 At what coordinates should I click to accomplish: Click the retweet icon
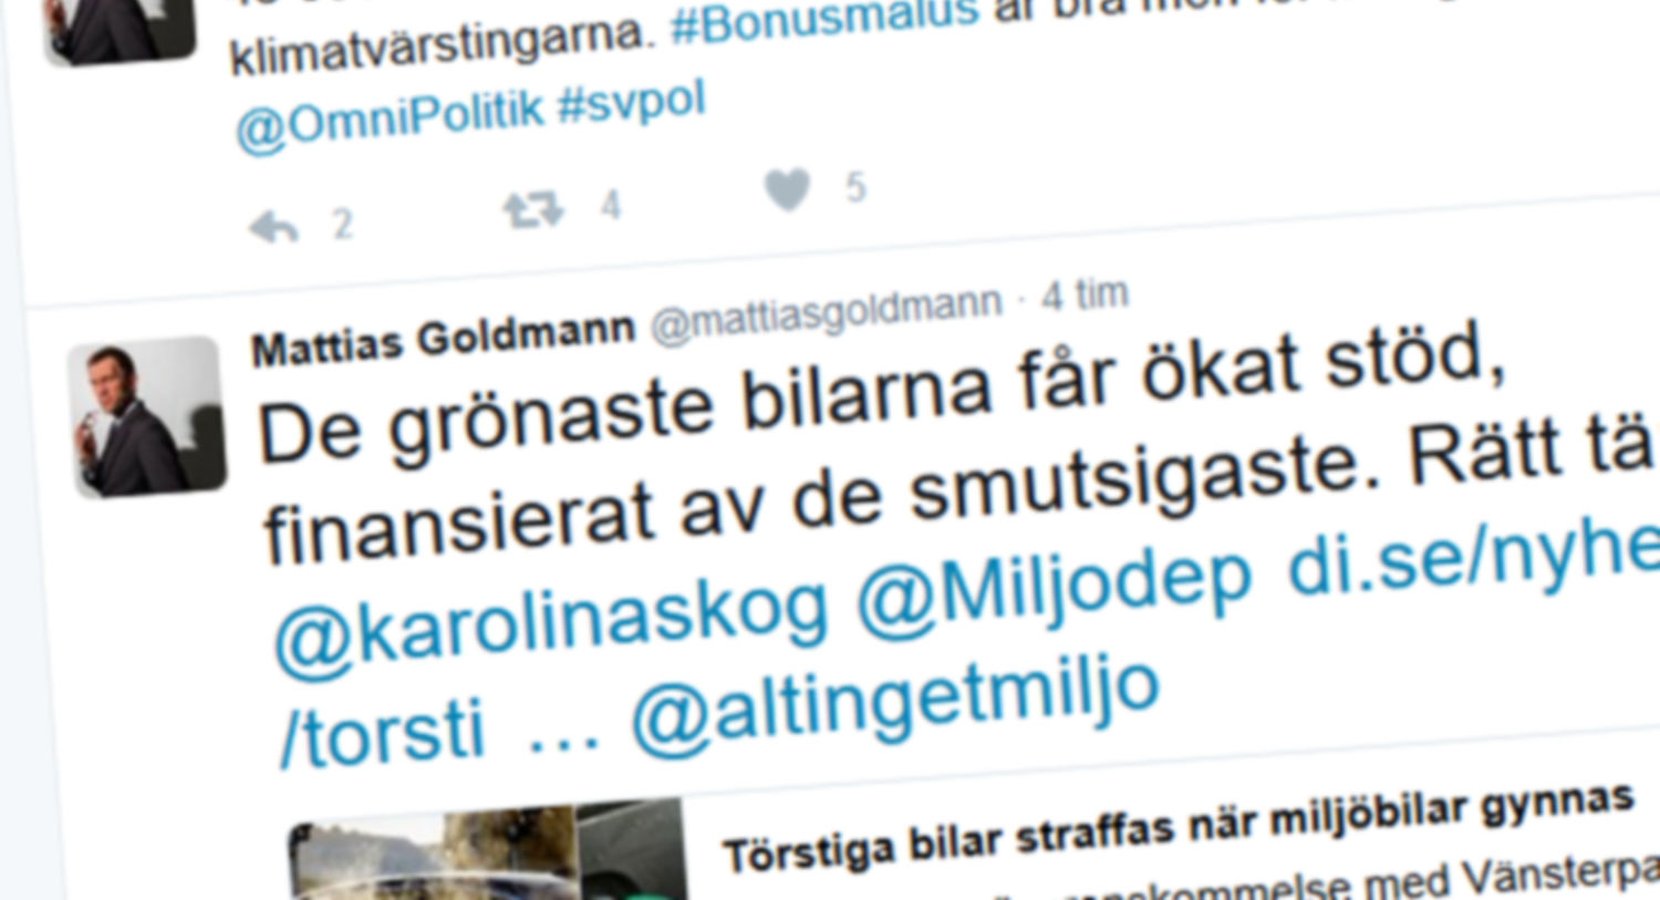[533, 211]
